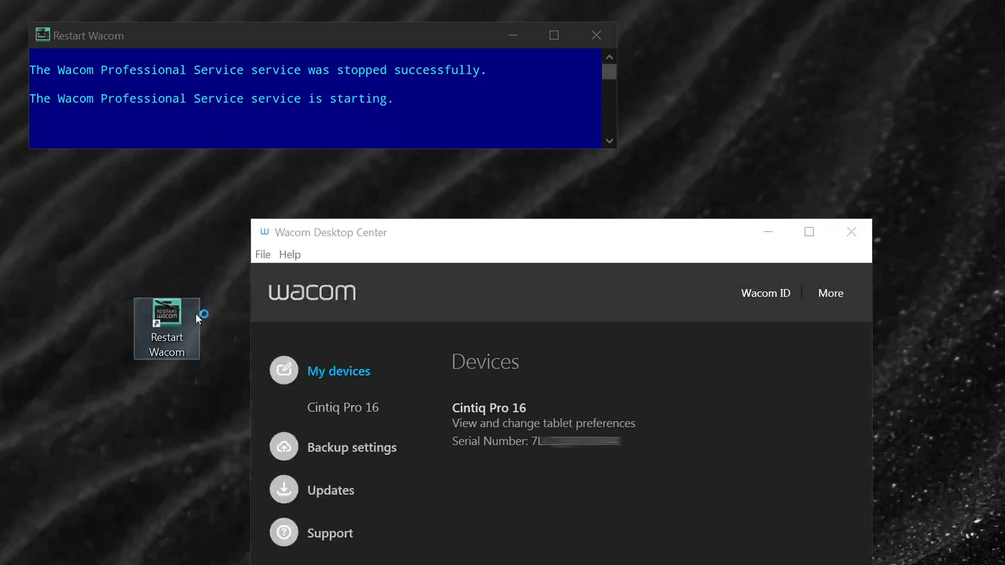Click console scrollbar up arrow
The image size is (1005, 565).
pyautogui.click(x=610, y=57)
